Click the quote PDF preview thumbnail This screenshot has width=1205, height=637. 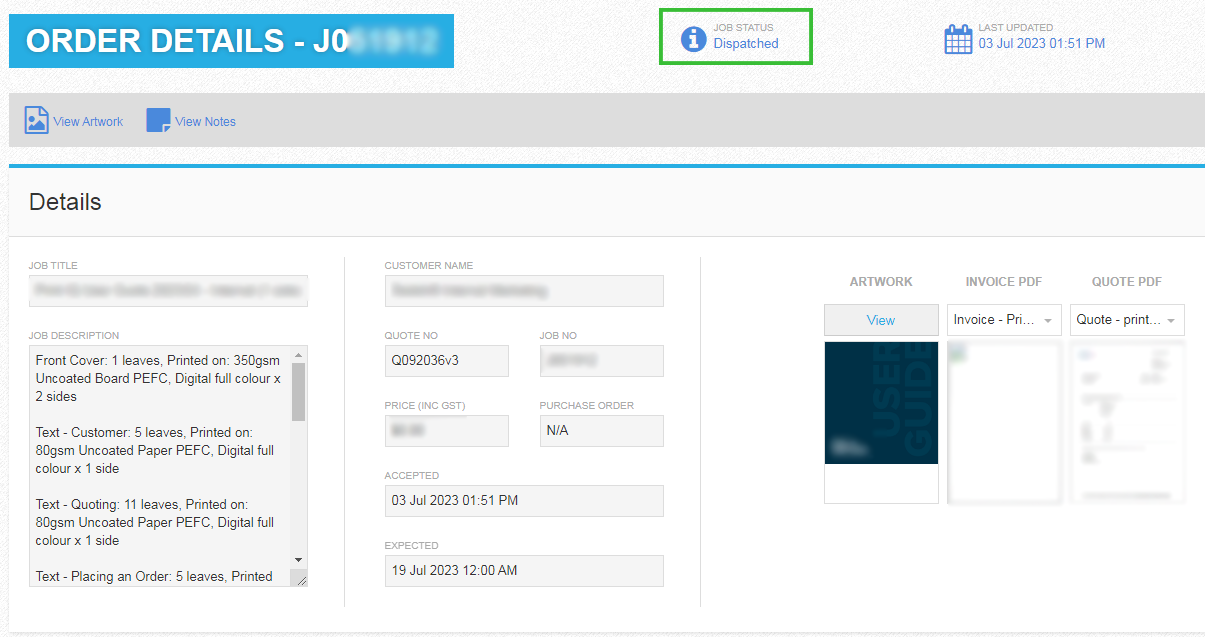click(1127, 420)
